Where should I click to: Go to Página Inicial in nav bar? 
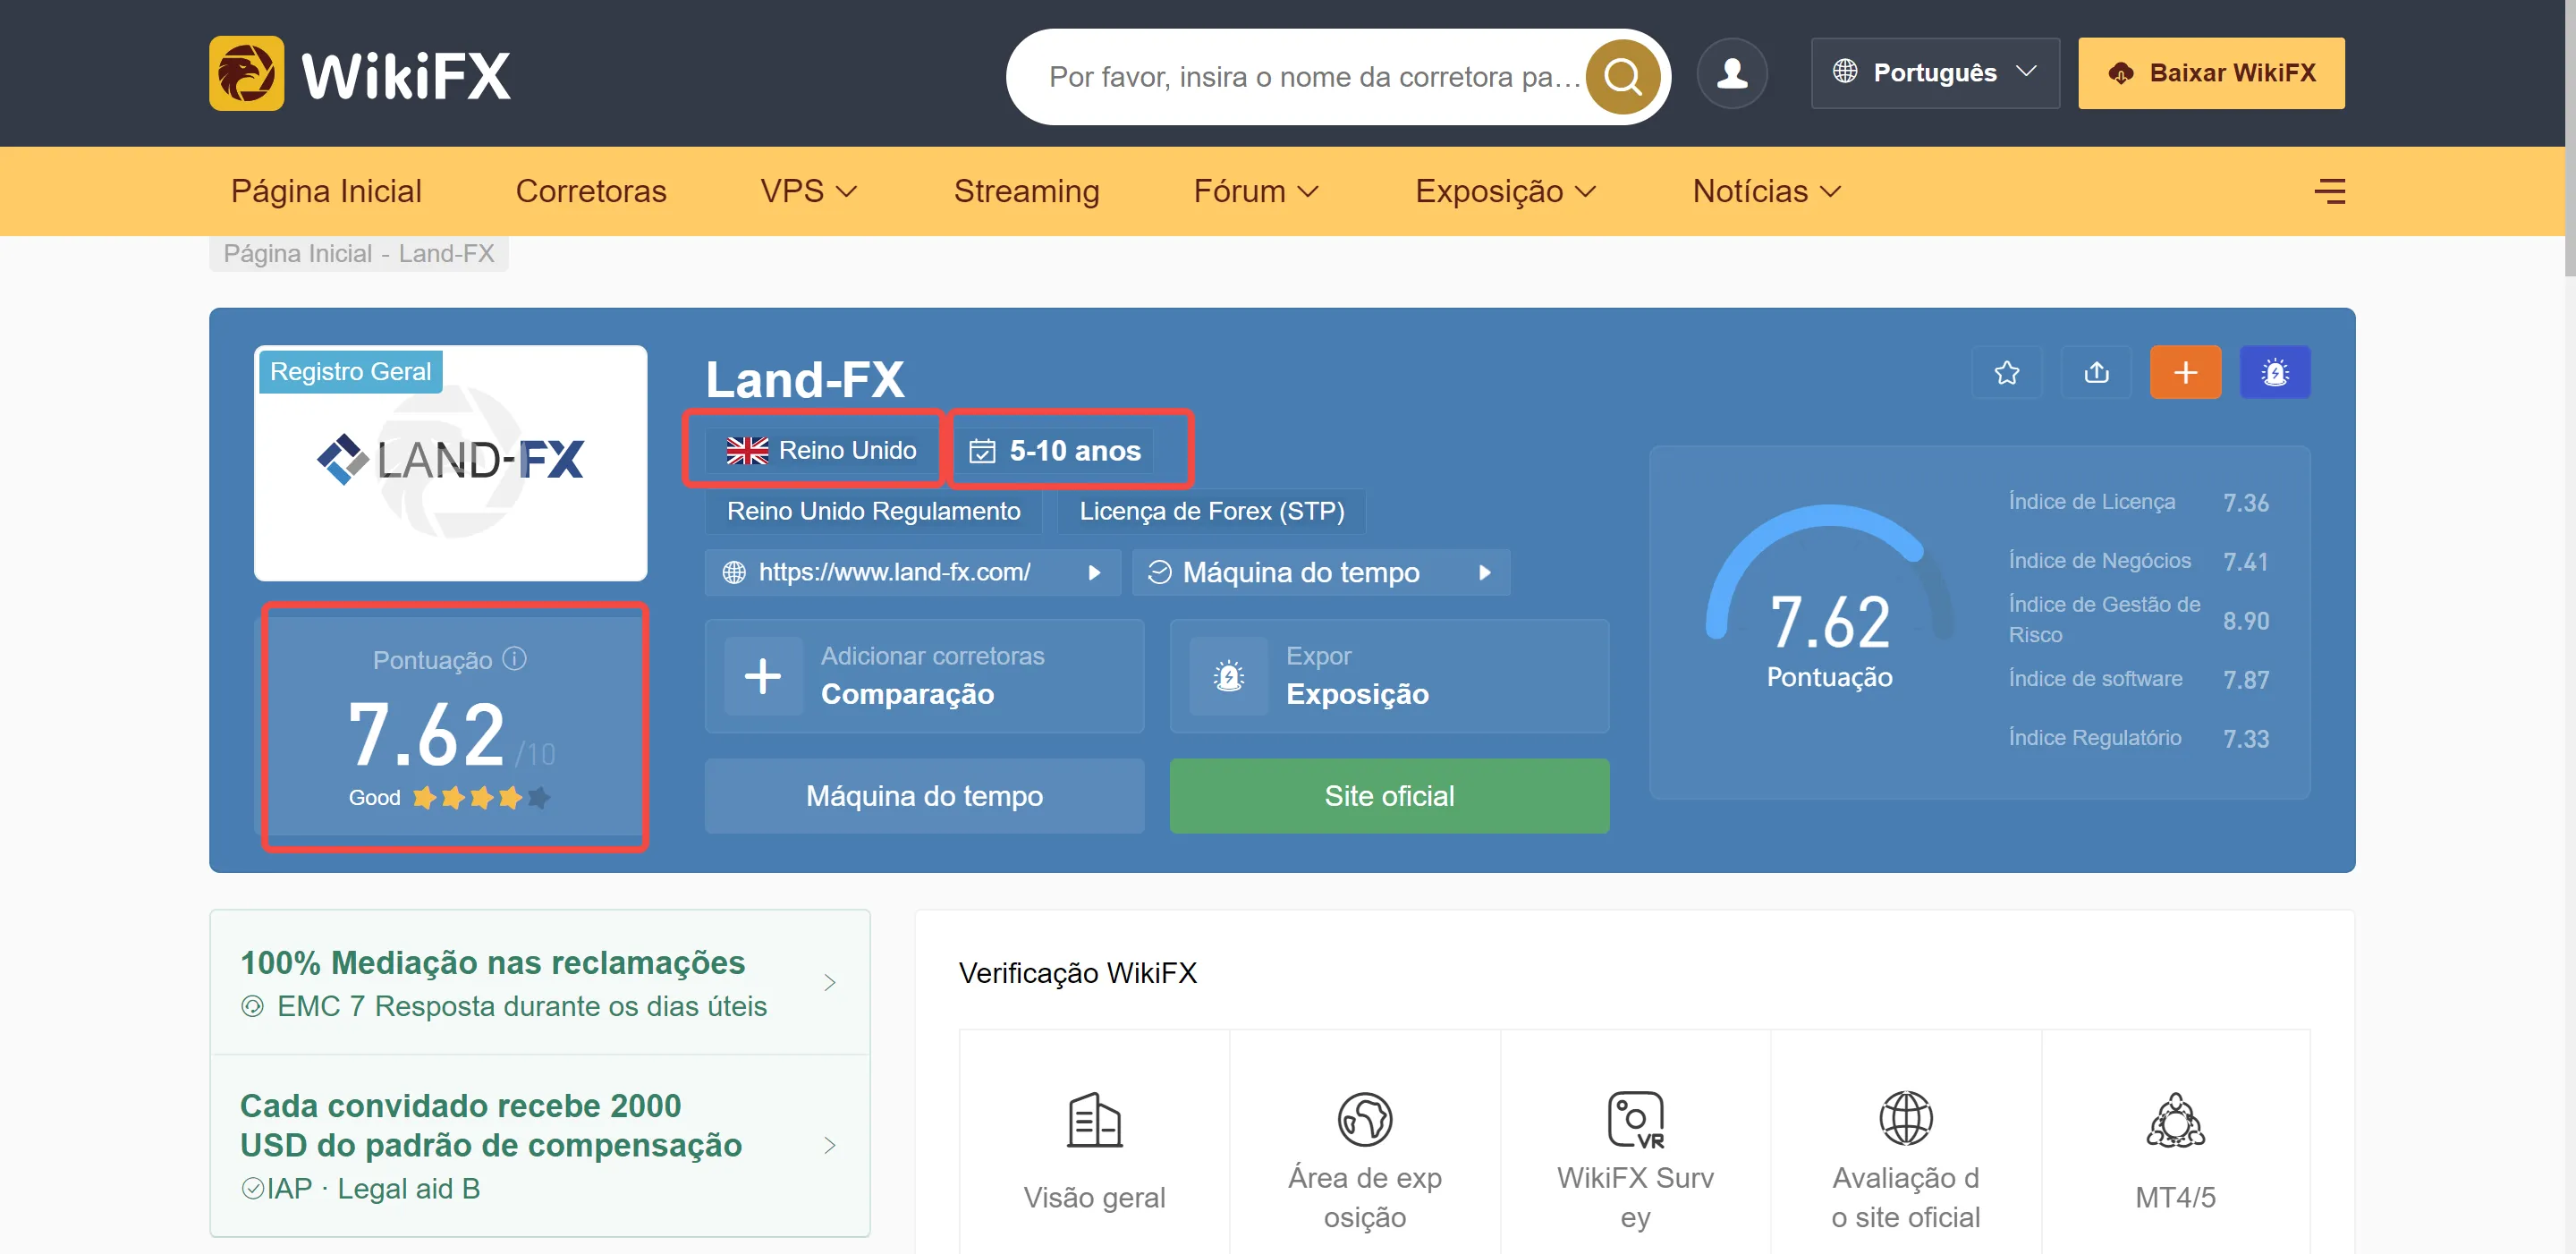pyautogui.click(x=326, y=191)
